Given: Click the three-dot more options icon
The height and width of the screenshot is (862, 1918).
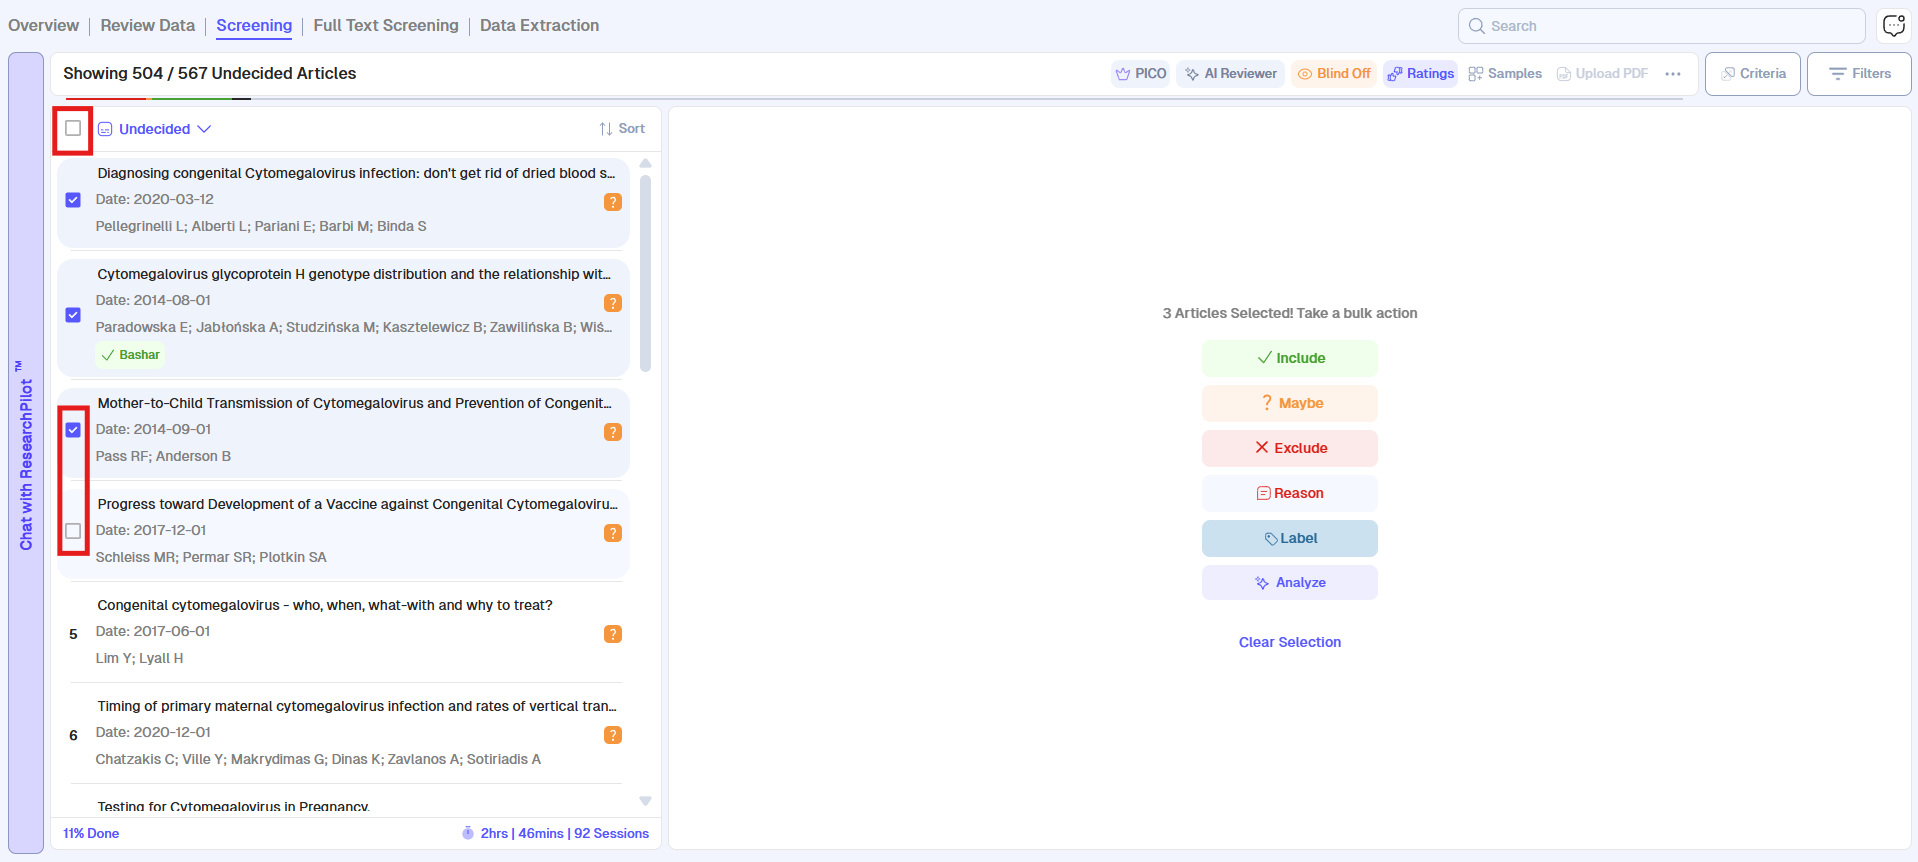Looking at the screenshot, I should click(x=1673, y=74).
